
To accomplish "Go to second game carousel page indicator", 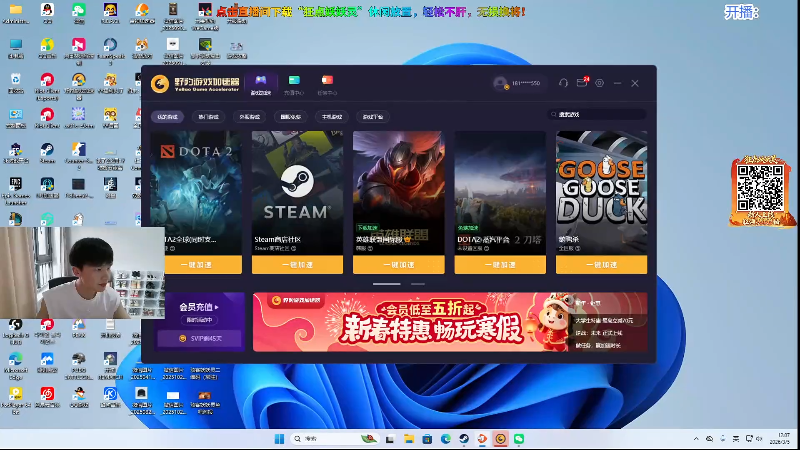I will point(418,284).
